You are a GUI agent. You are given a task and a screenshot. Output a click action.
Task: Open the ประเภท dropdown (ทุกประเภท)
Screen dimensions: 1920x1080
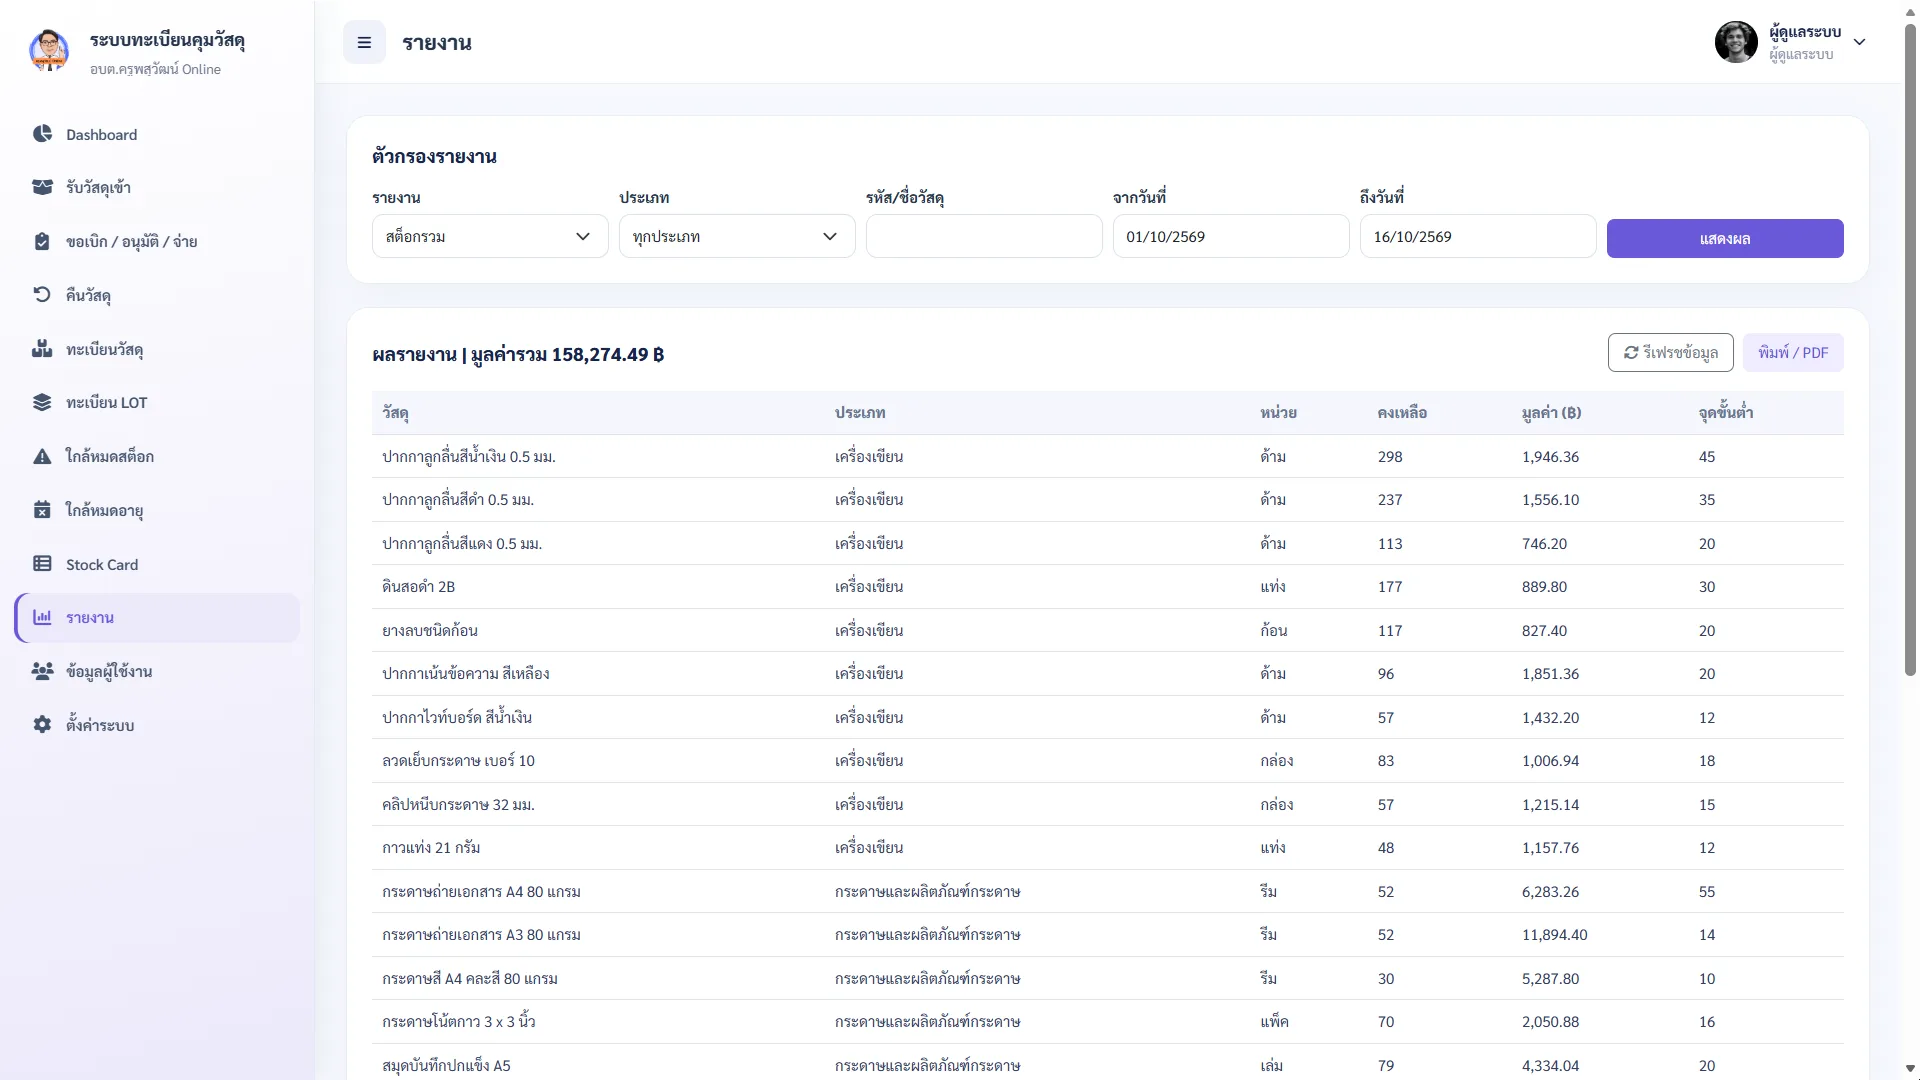click(x=737, y=237)
